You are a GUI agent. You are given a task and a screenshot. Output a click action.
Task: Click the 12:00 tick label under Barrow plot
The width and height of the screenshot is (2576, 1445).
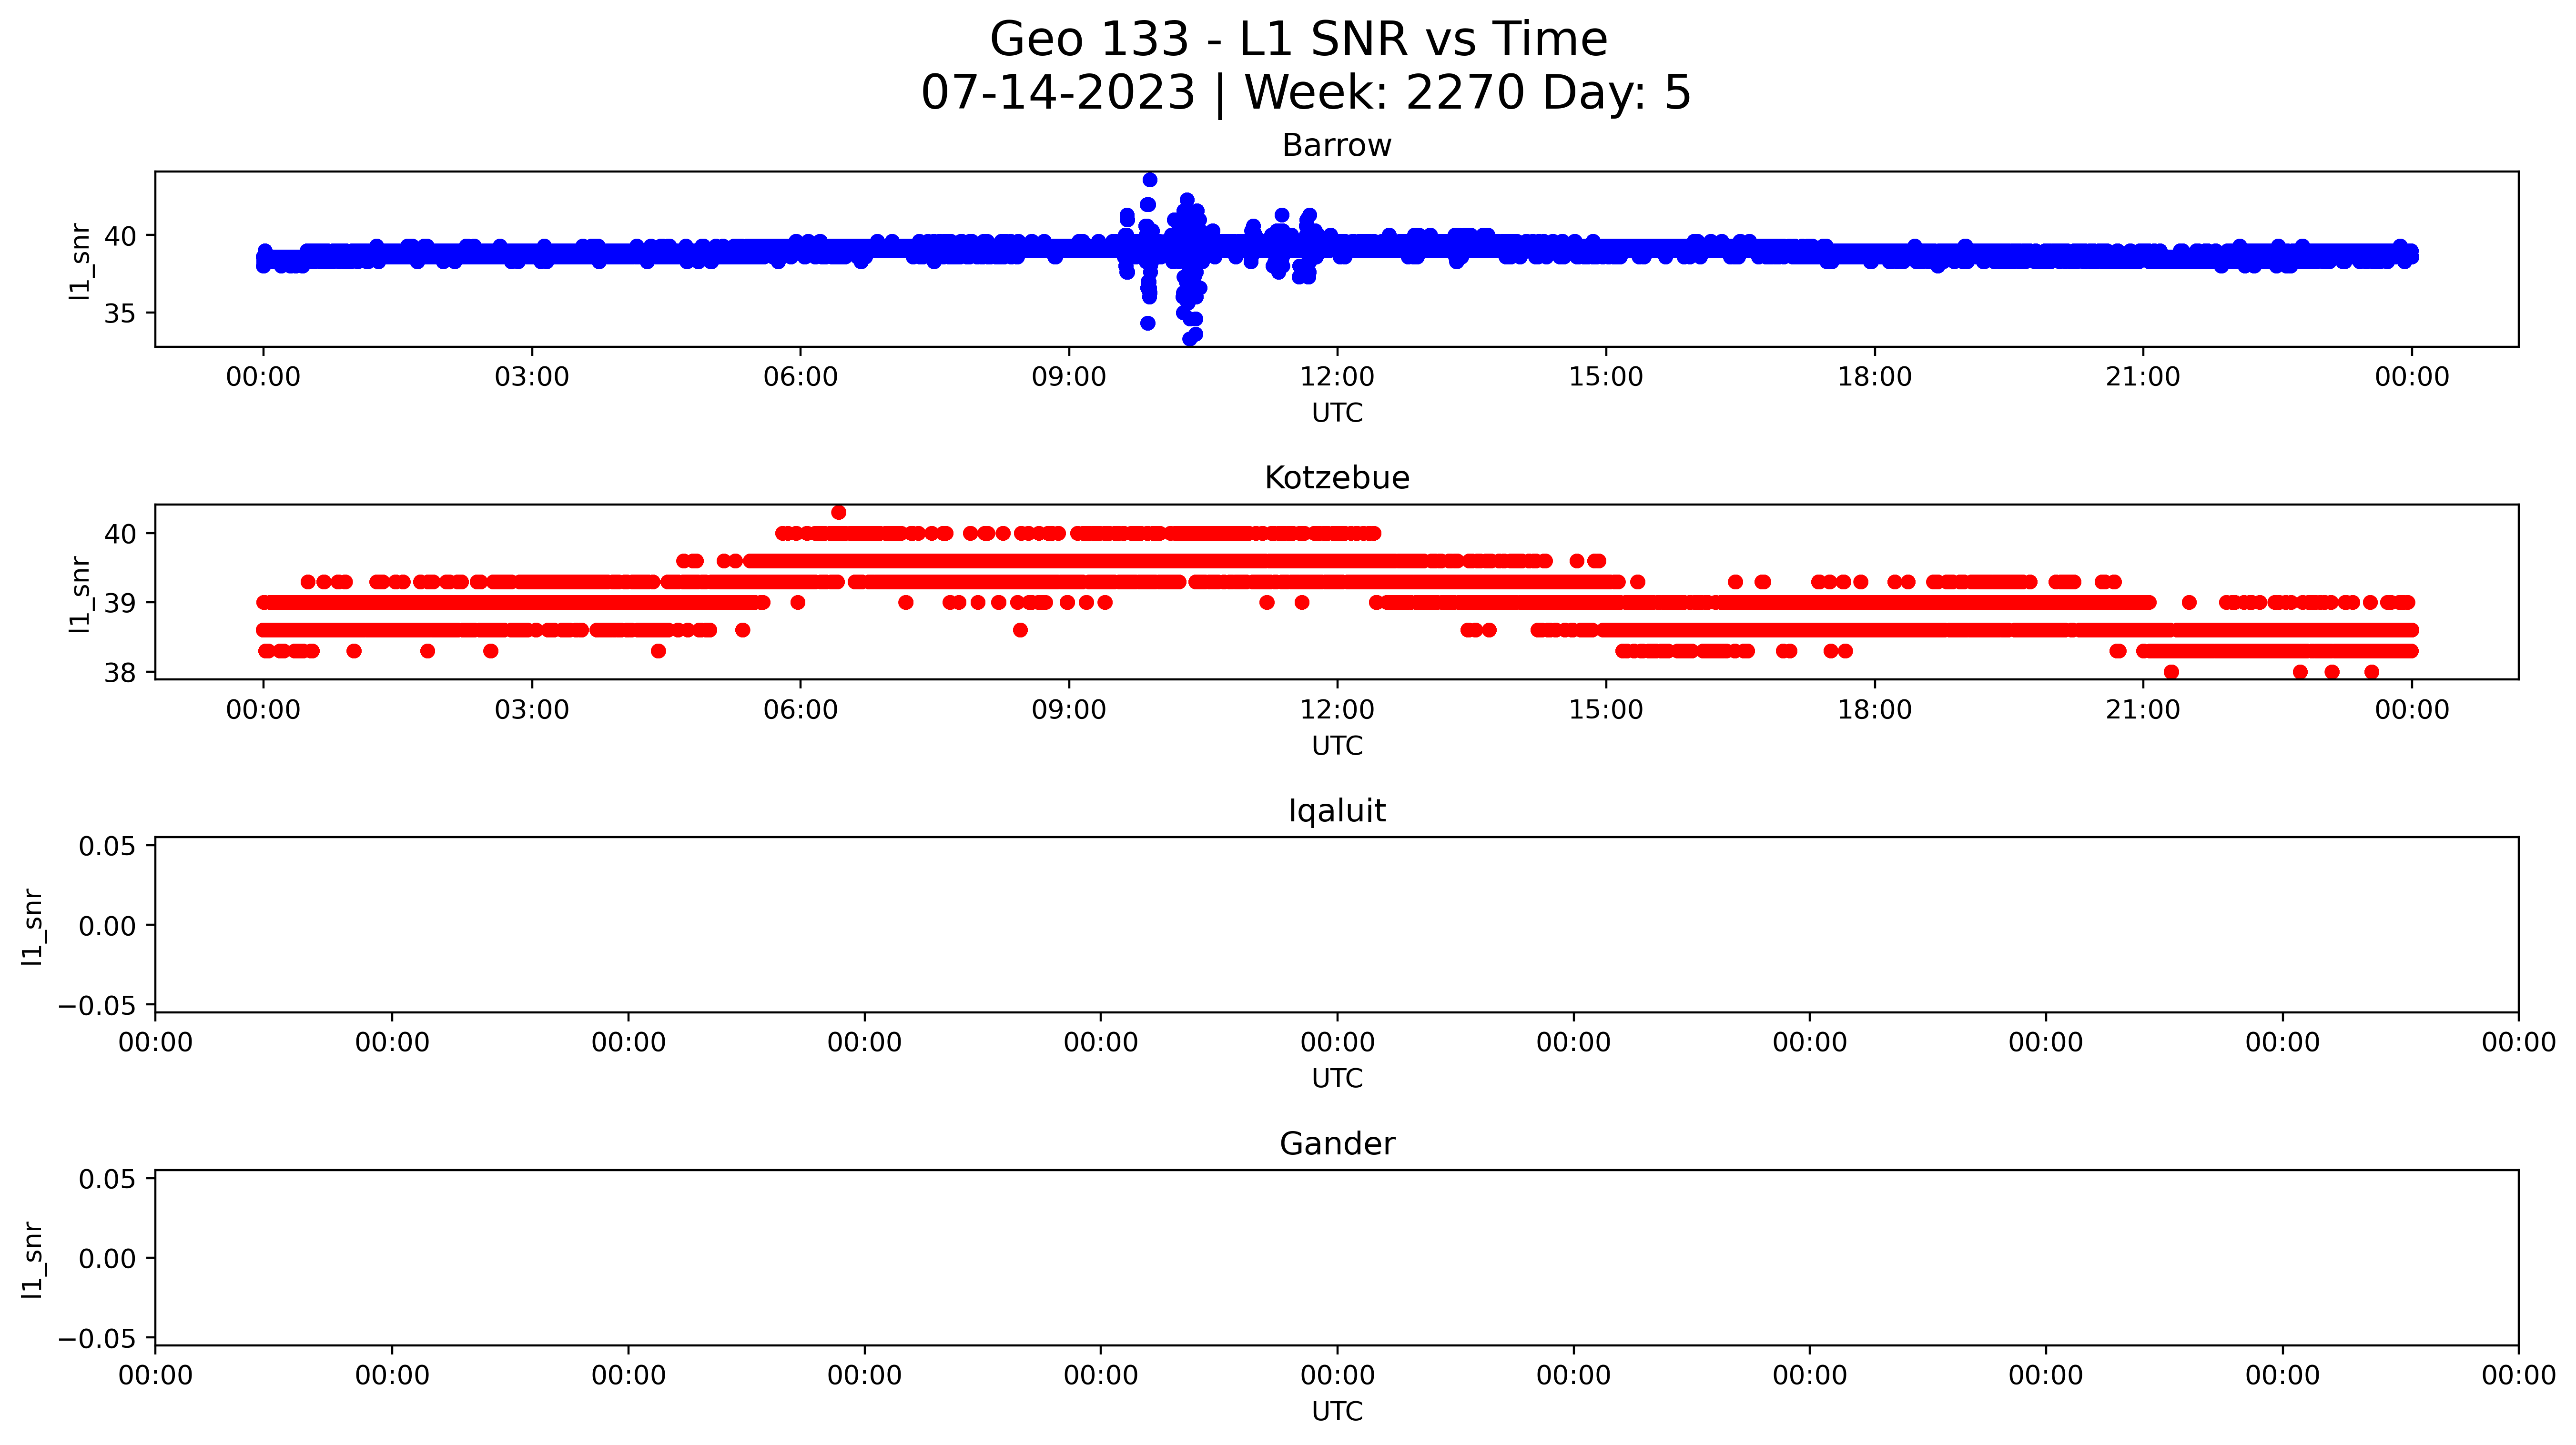click(x=1337, y=377)
